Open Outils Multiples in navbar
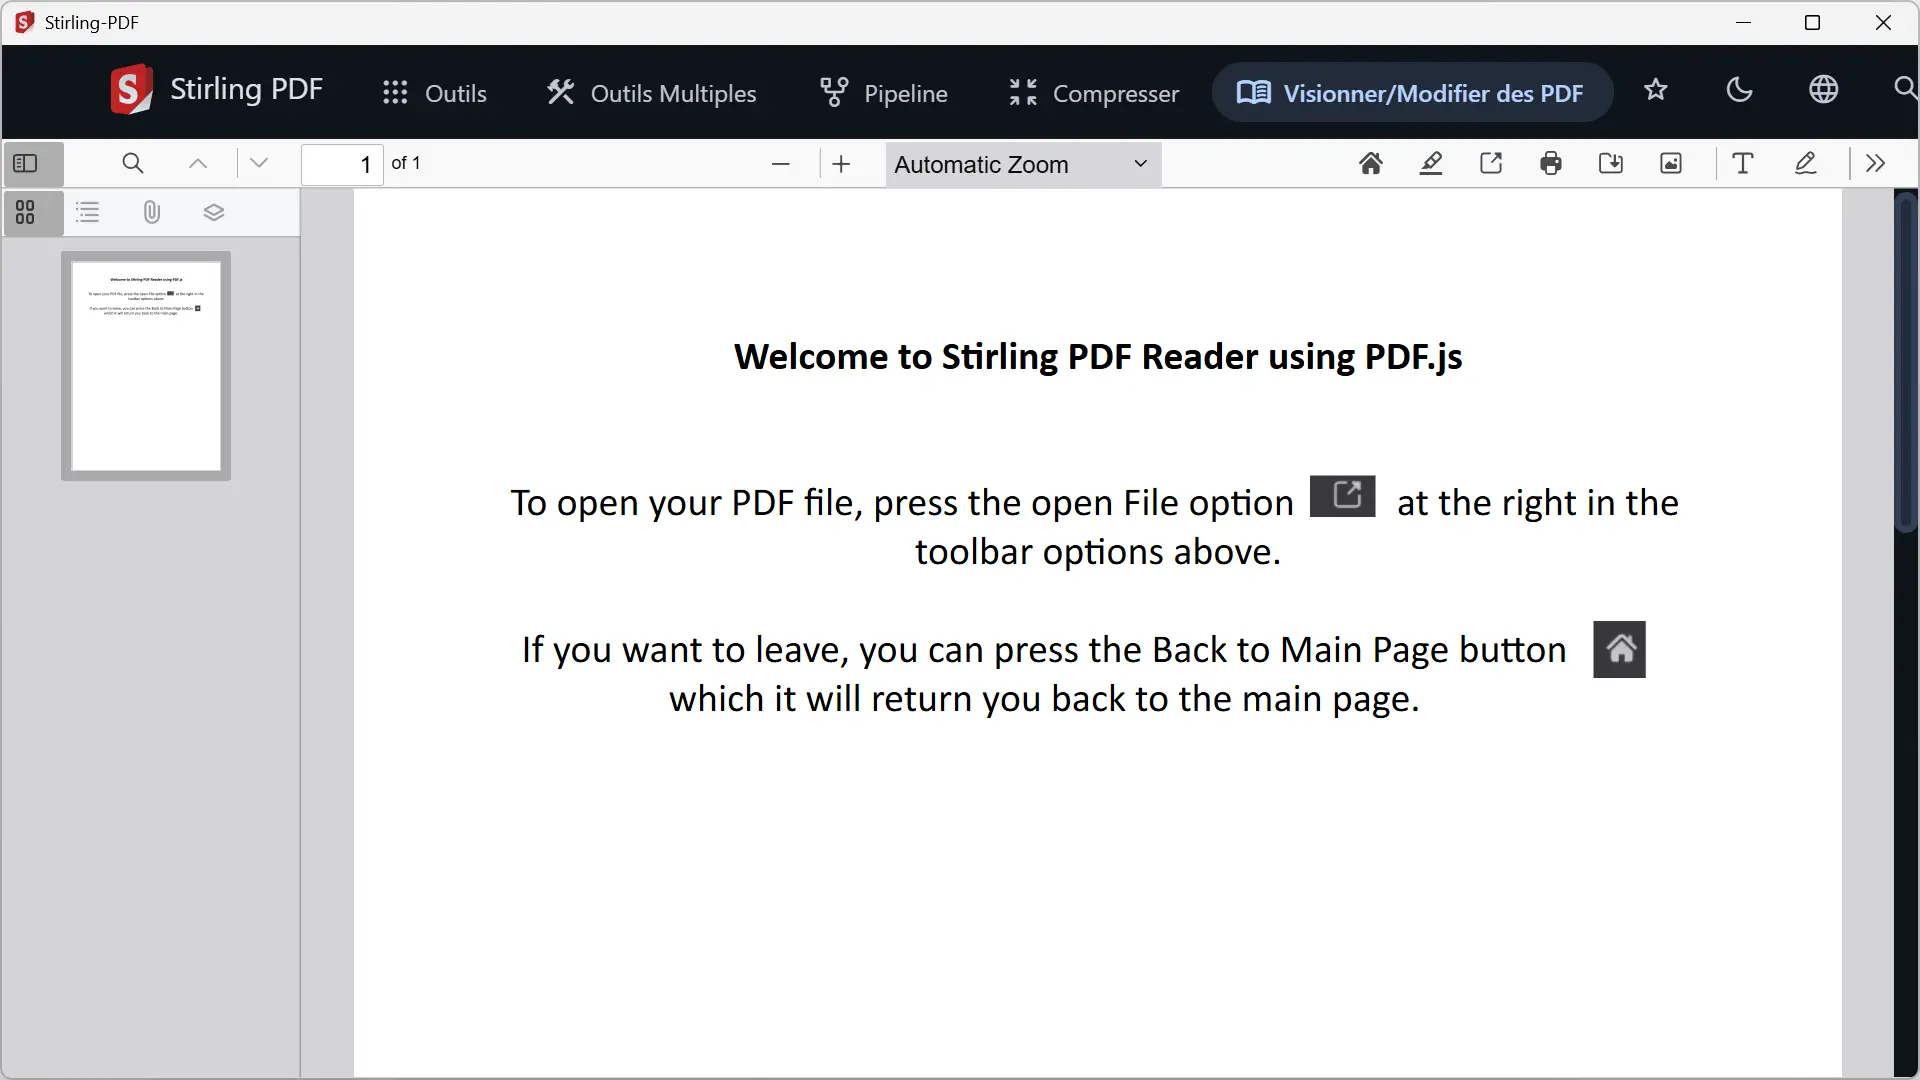Screen dimensions: 1920x1080 (652, 93)
